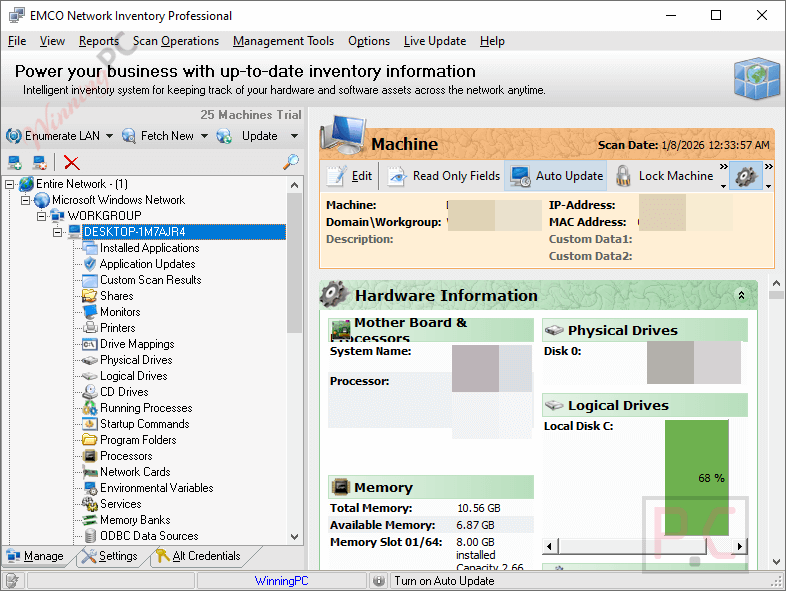Select the Network Cards node
The height and width of the screenshot is (591, 786).
(x=135, y=472)
